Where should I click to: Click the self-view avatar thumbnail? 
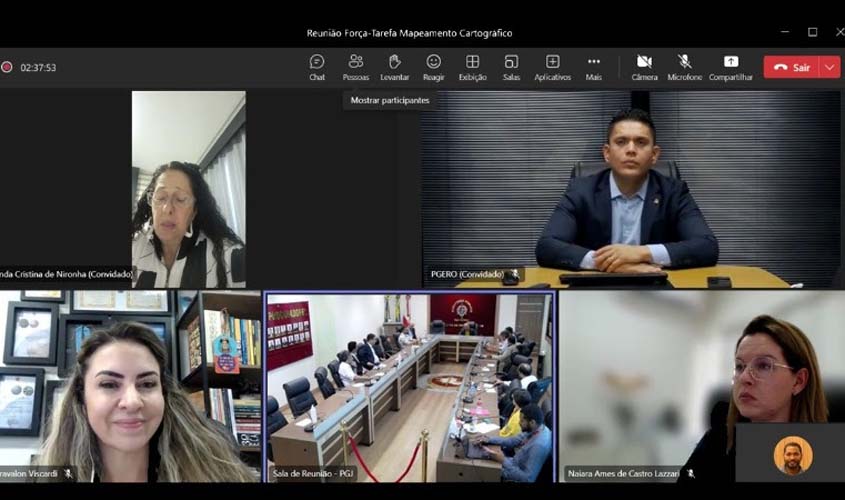[792, 455]
